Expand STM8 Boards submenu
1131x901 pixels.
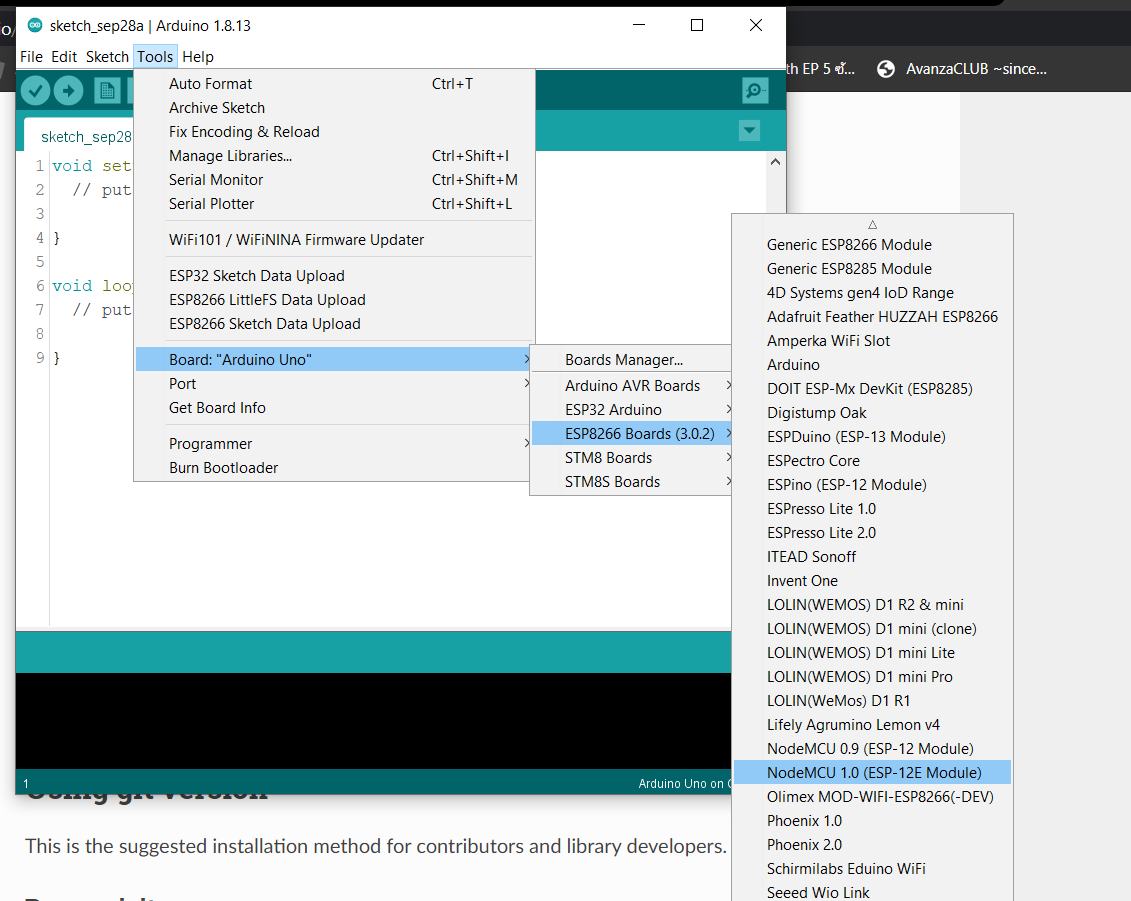[x=632, y=457]
